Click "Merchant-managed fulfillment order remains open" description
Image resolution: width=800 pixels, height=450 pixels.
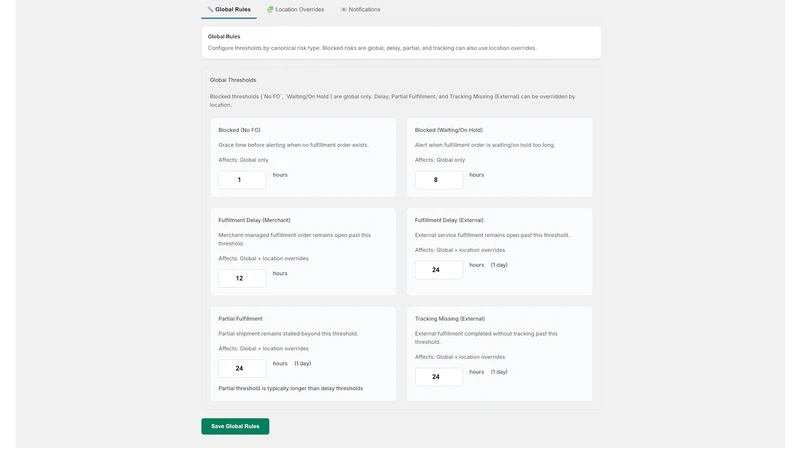pos(294,239)
